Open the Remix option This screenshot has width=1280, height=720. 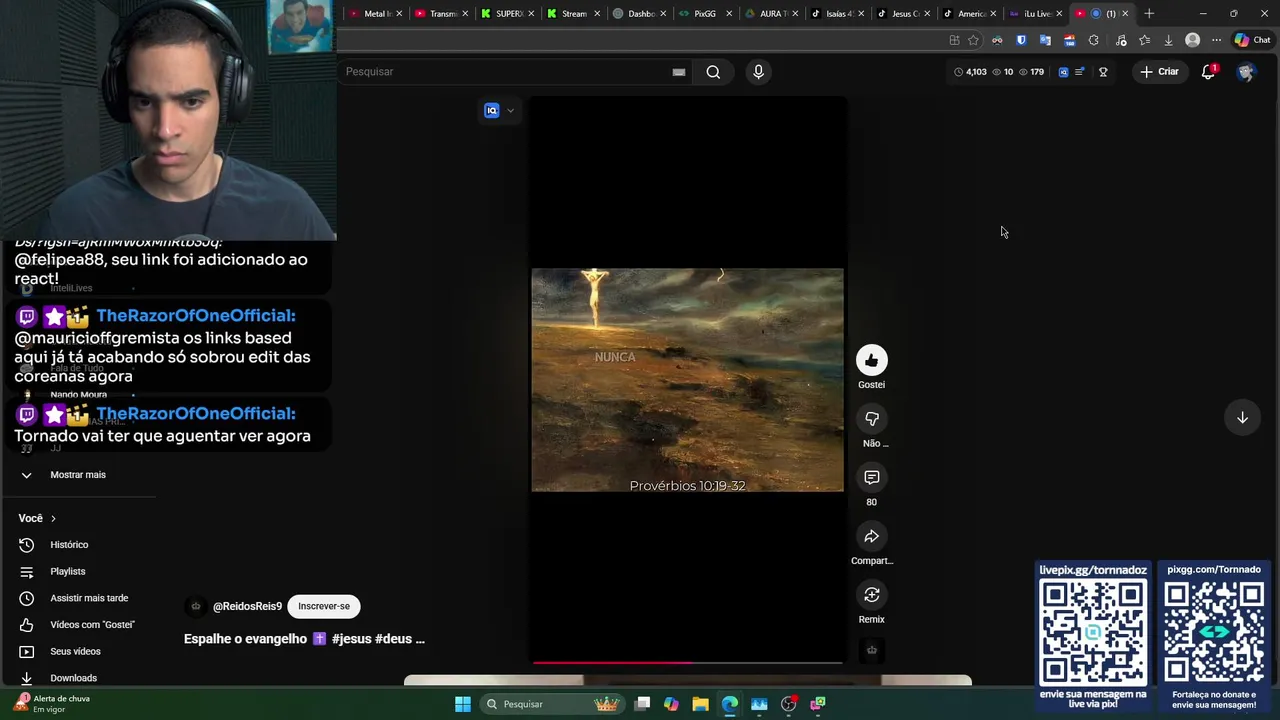tap(871, 596)
